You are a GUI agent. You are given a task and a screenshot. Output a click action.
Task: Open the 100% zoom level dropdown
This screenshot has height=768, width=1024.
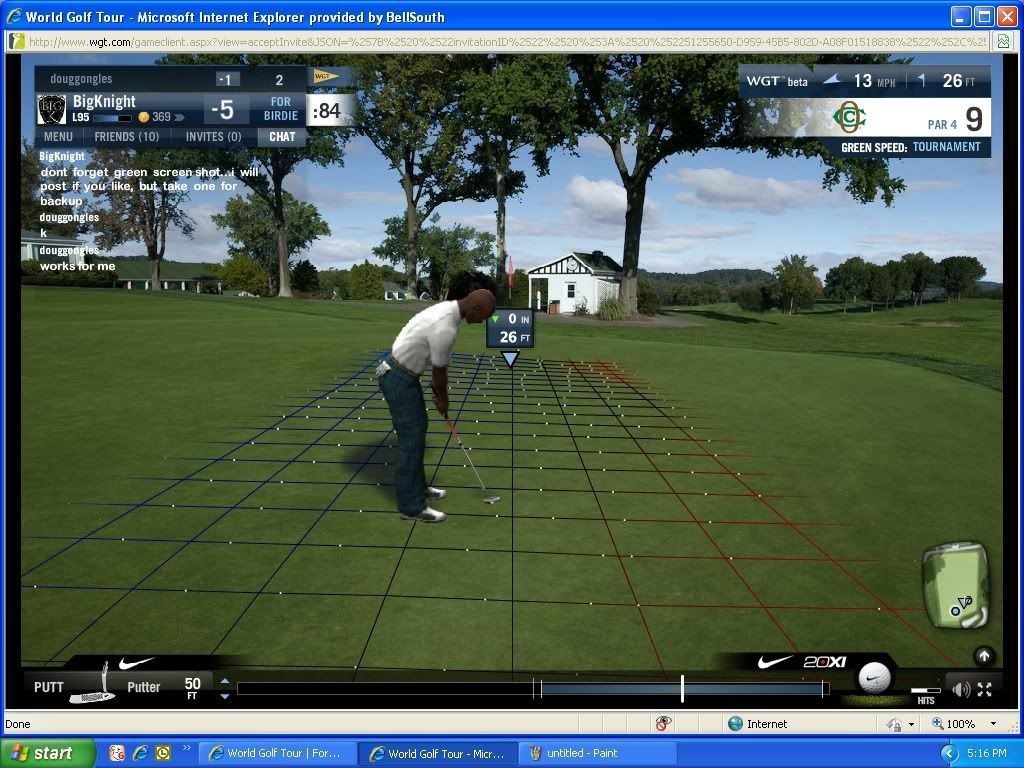coord(993,723)
